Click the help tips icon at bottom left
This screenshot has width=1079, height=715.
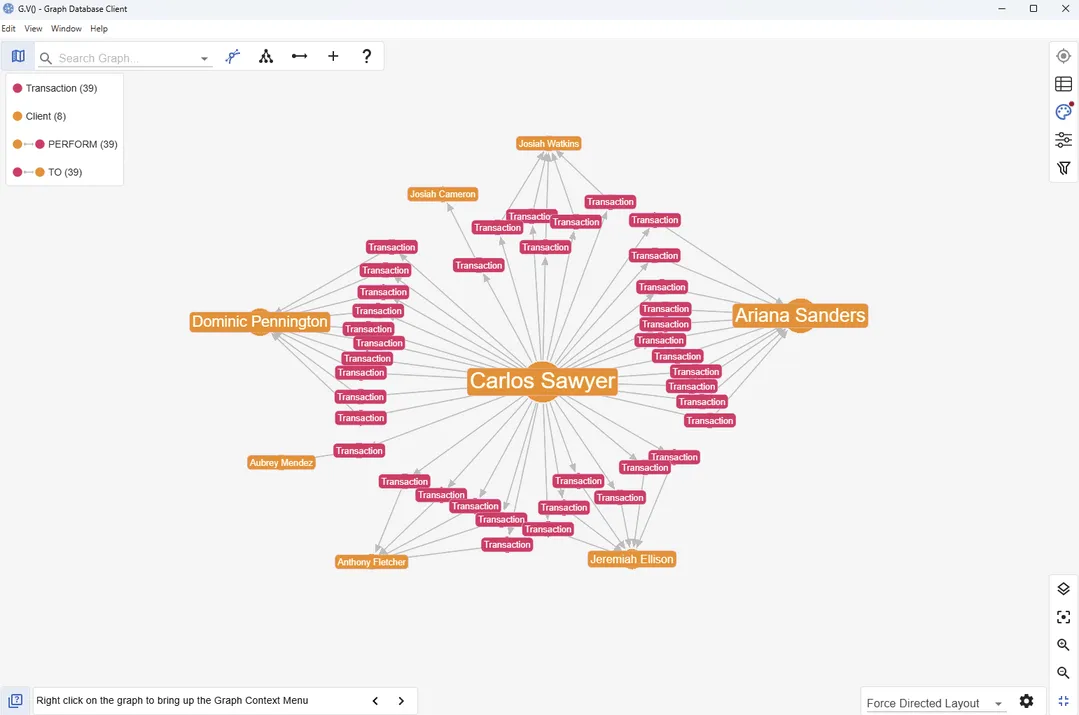(x=15, y=701)
